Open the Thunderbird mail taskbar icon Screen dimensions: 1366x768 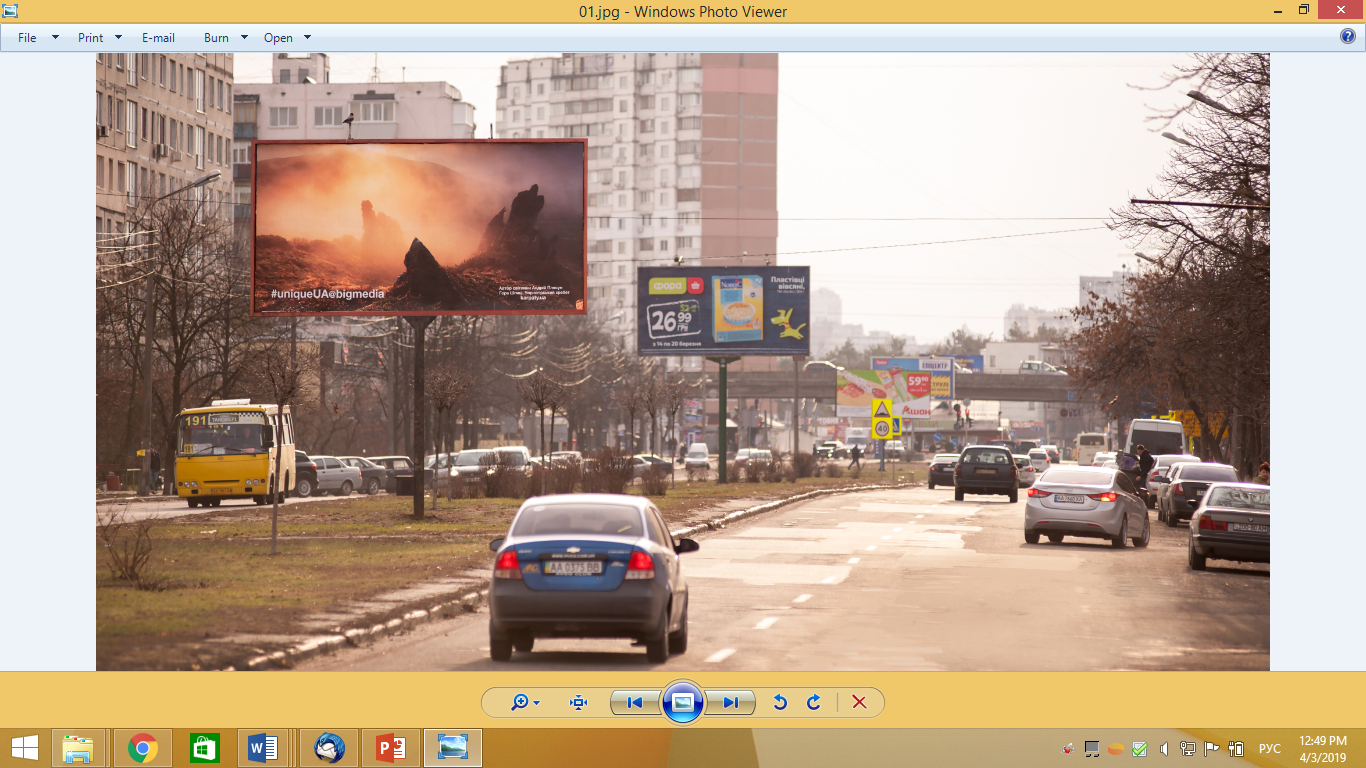tap(329, 748)
